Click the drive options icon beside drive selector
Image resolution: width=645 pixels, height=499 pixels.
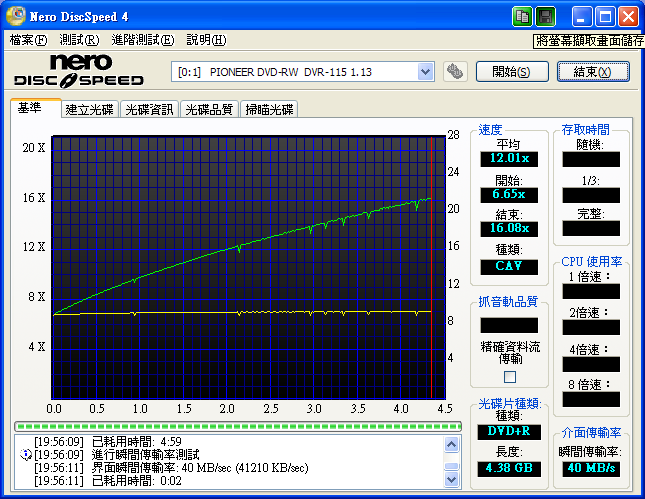pyautogui.click(x=454, y=72)
